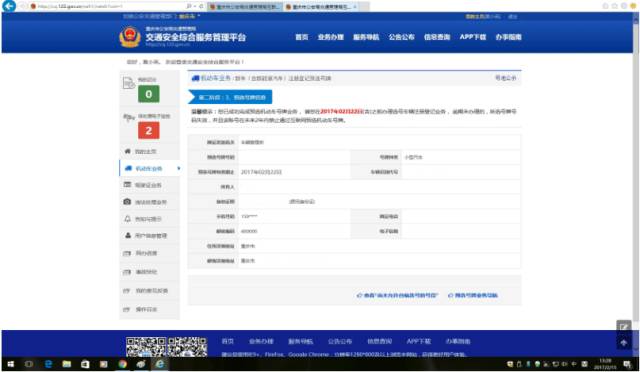Click the red date in the notice text

(341, 111)
